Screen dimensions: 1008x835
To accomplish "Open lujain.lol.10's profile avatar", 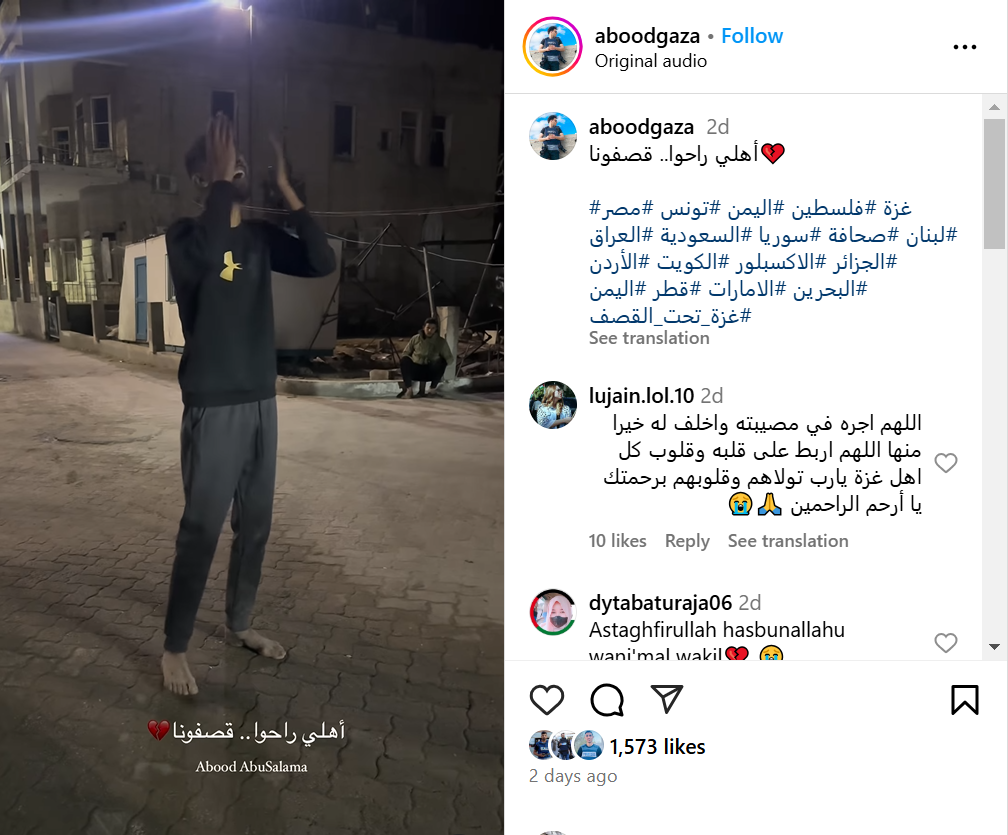I will [x=553, y=405].
